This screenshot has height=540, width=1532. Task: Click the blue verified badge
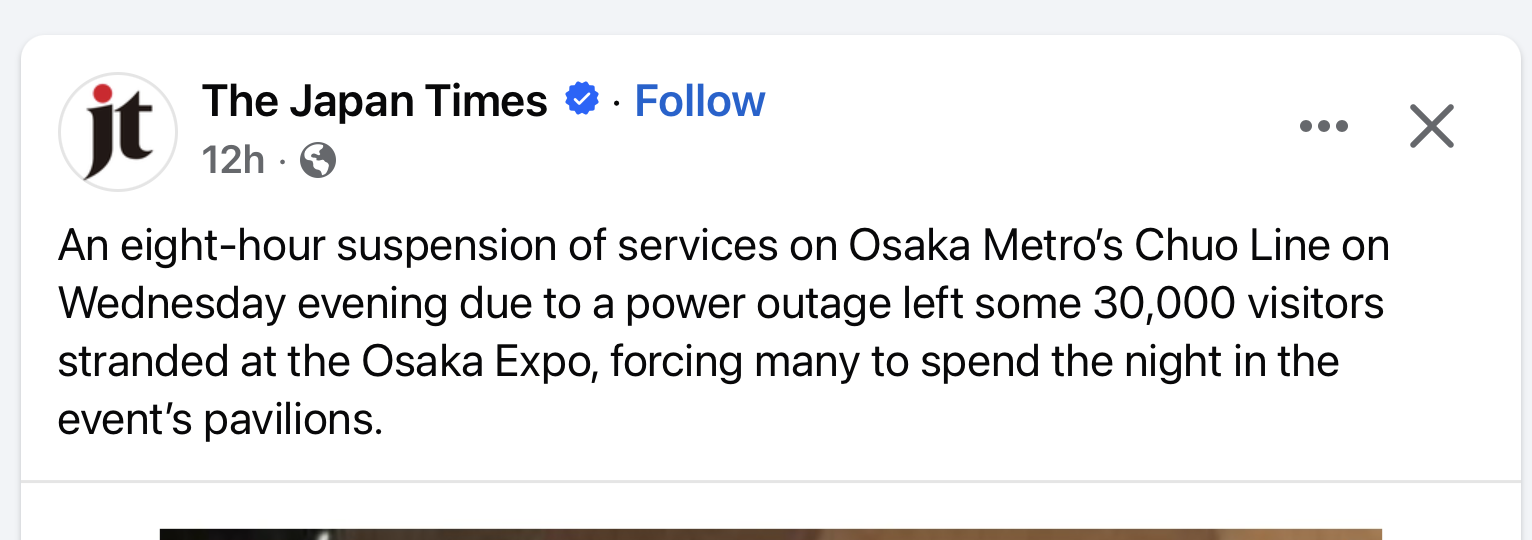(x=582, y=100)
